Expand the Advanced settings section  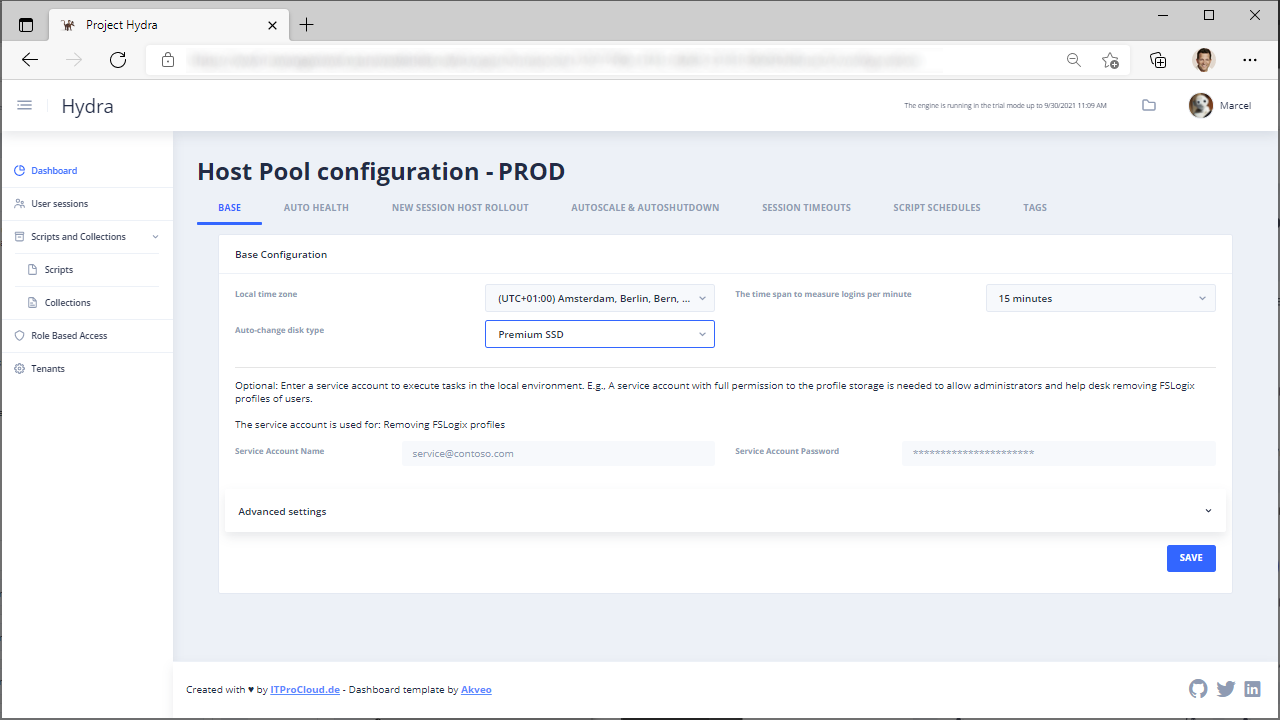tap(725, 511)
